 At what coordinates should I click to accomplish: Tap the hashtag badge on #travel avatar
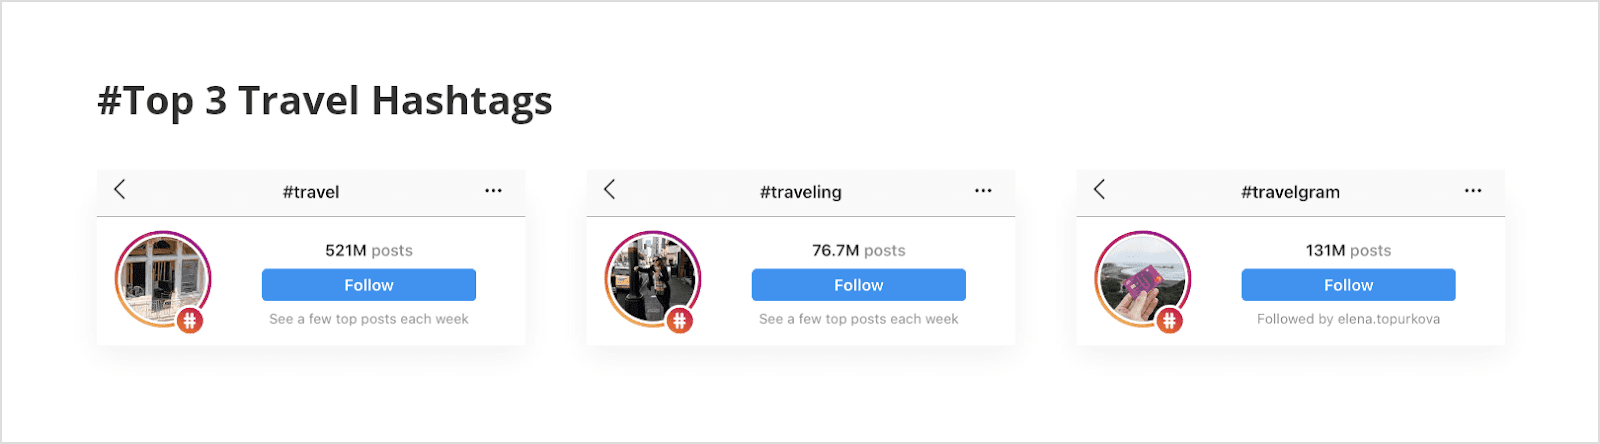click(190, 321)
